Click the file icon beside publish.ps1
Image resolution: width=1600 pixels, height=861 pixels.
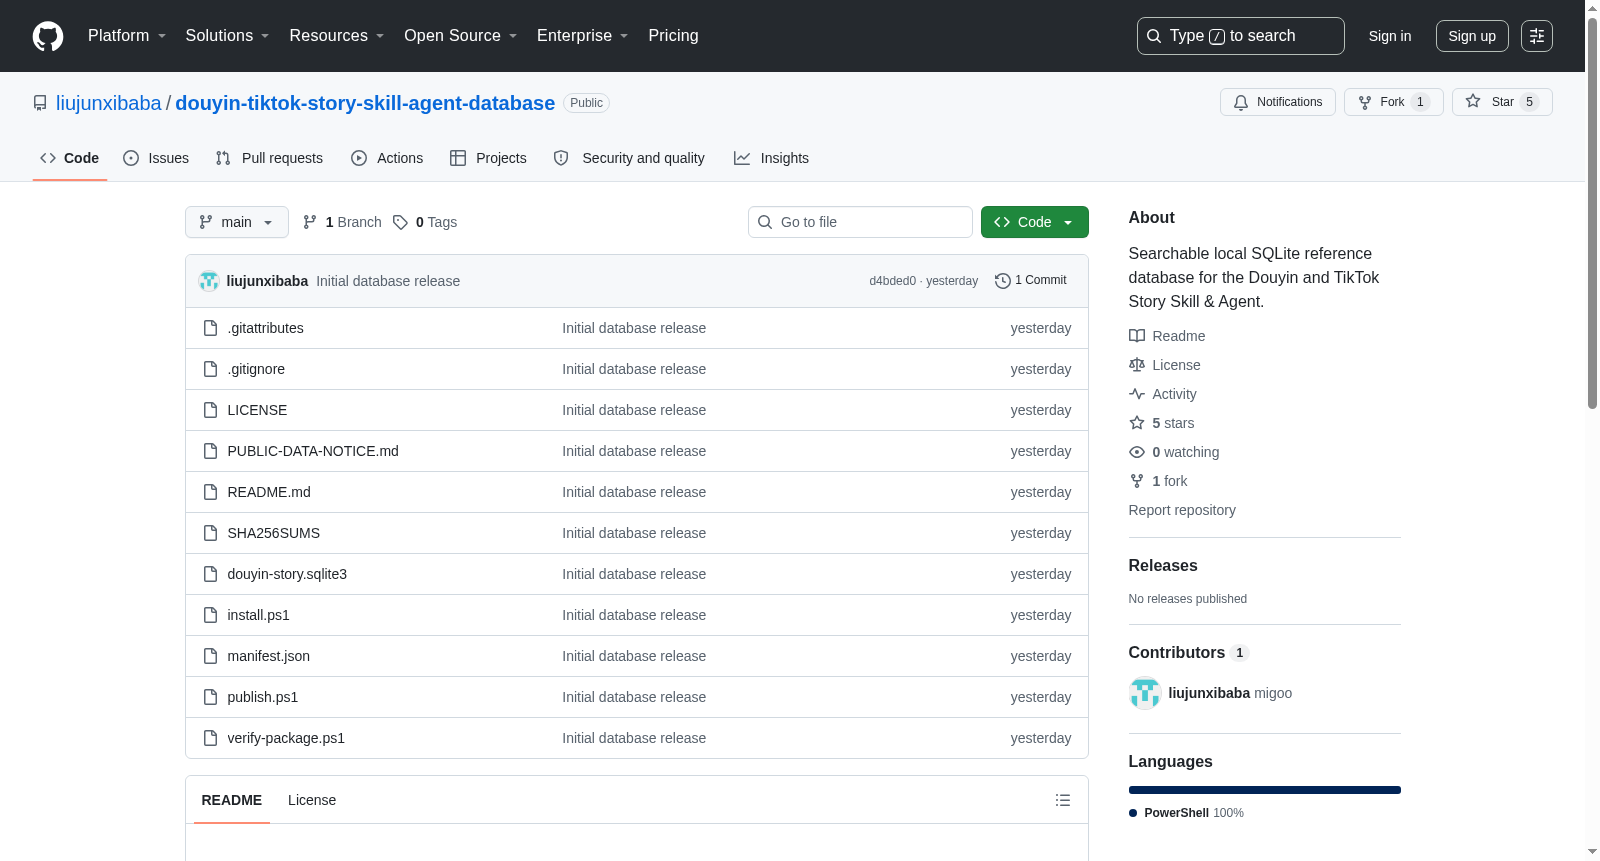coord(210,697)
